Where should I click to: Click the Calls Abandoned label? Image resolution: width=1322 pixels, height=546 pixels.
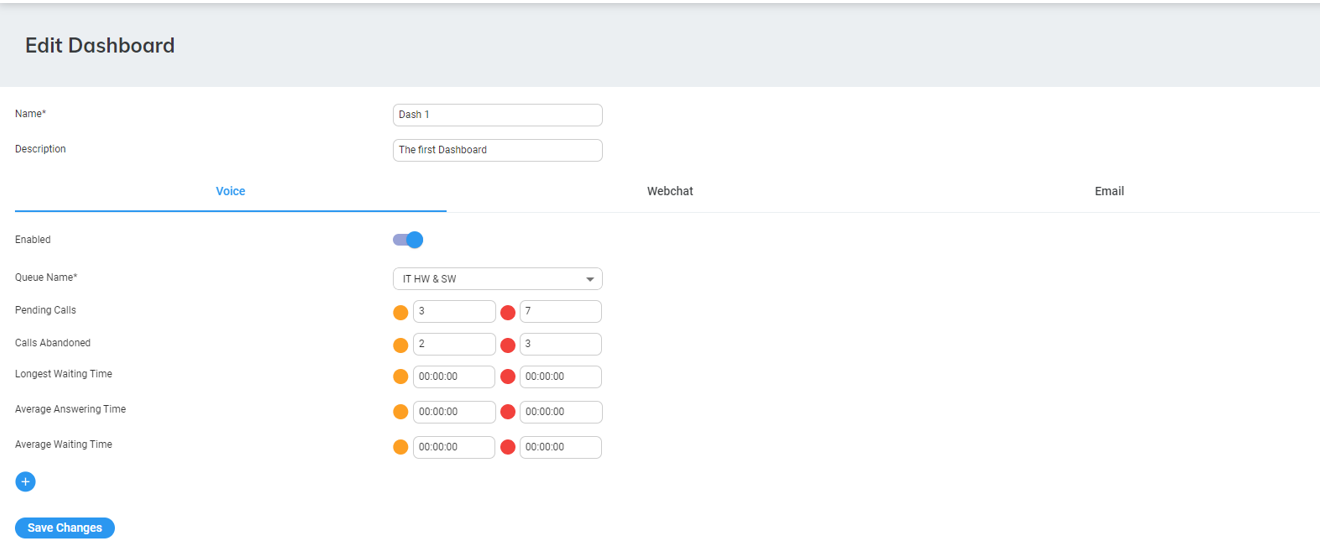[x=53, y=343]
